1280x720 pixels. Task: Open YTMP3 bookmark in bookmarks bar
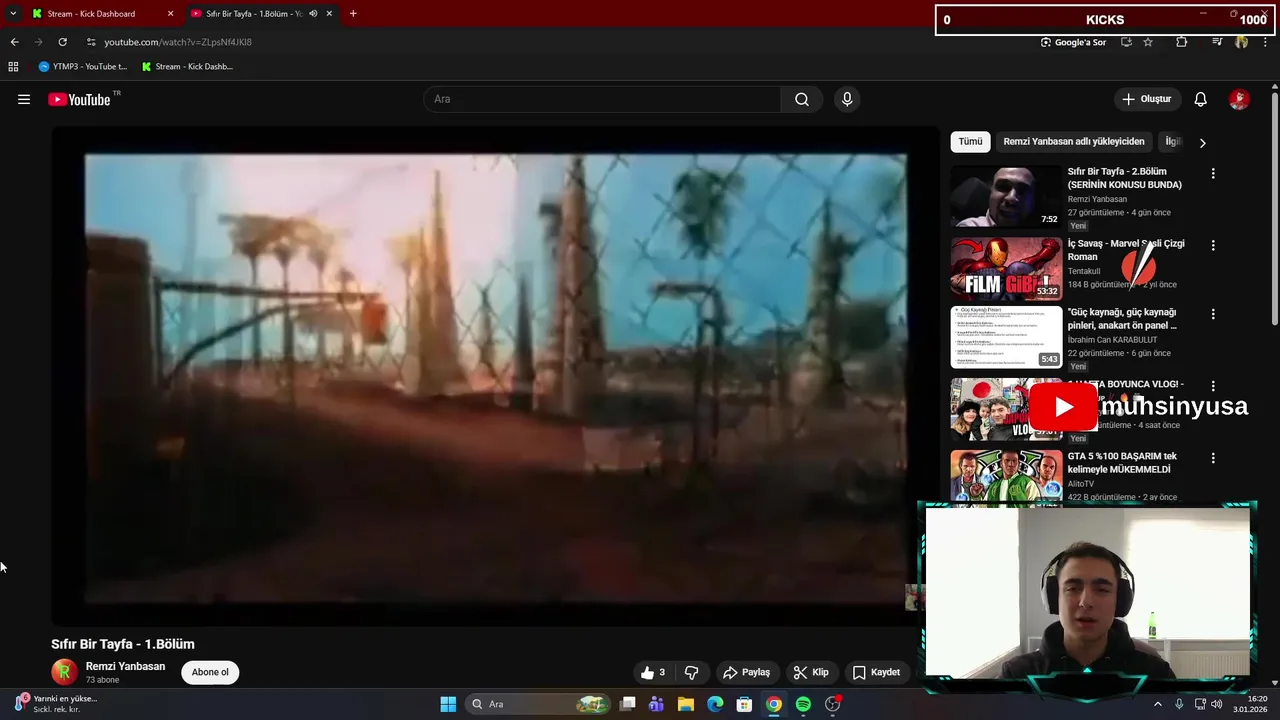[x=84, y=67]
